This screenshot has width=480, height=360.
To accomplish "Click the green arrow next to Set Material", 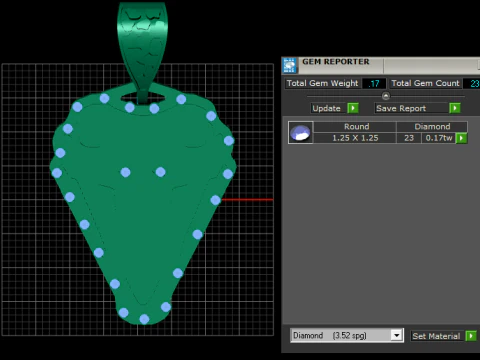I will (x=471, y=336).
